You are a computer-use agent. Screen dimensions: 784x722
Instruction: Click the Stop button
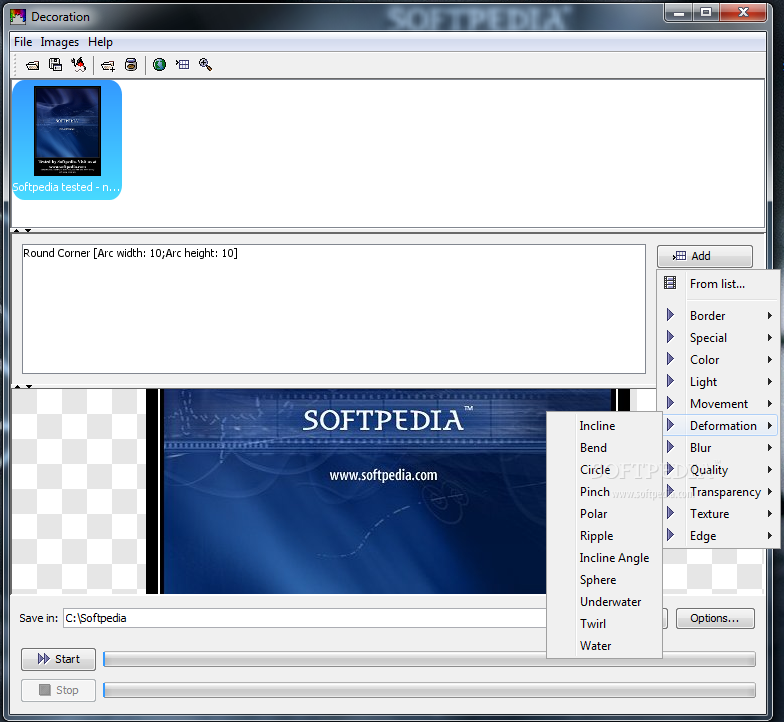(x=58, y=690)
